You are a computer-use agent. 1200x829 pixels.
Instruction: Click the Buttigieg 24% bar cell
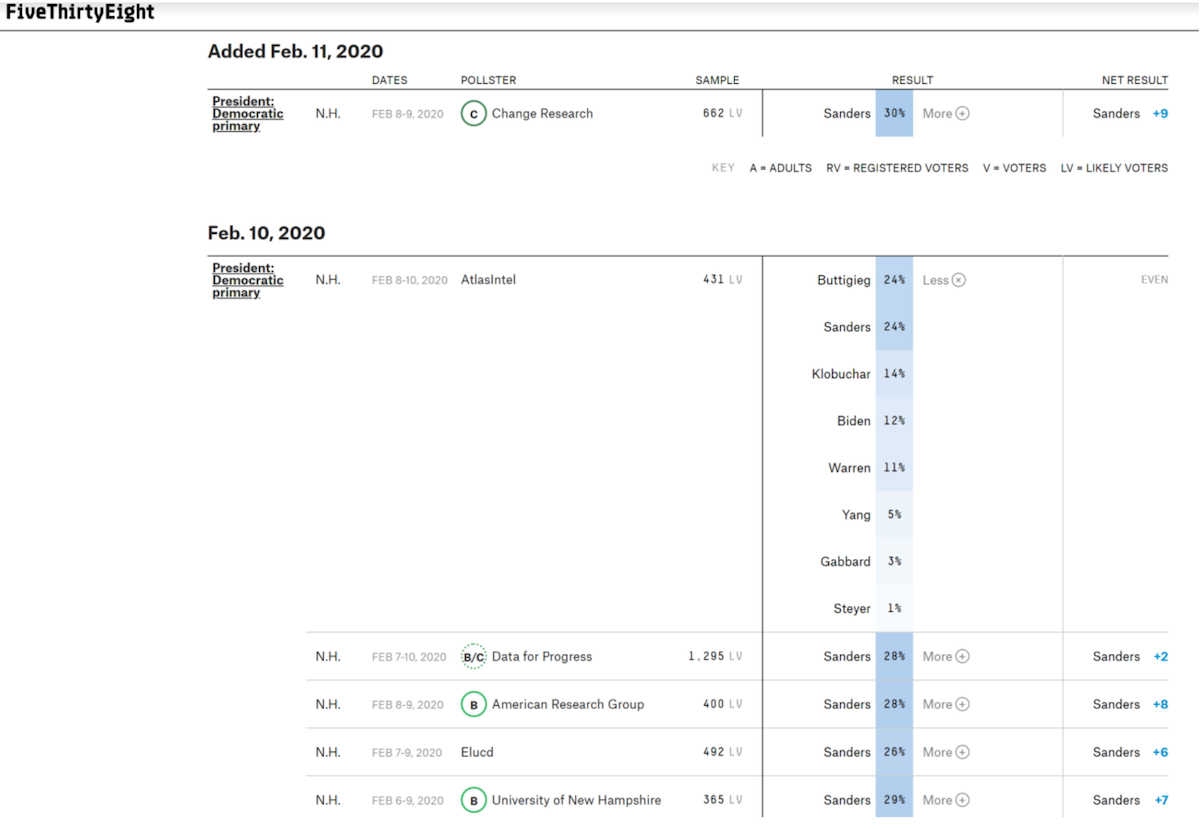[894, 280]
